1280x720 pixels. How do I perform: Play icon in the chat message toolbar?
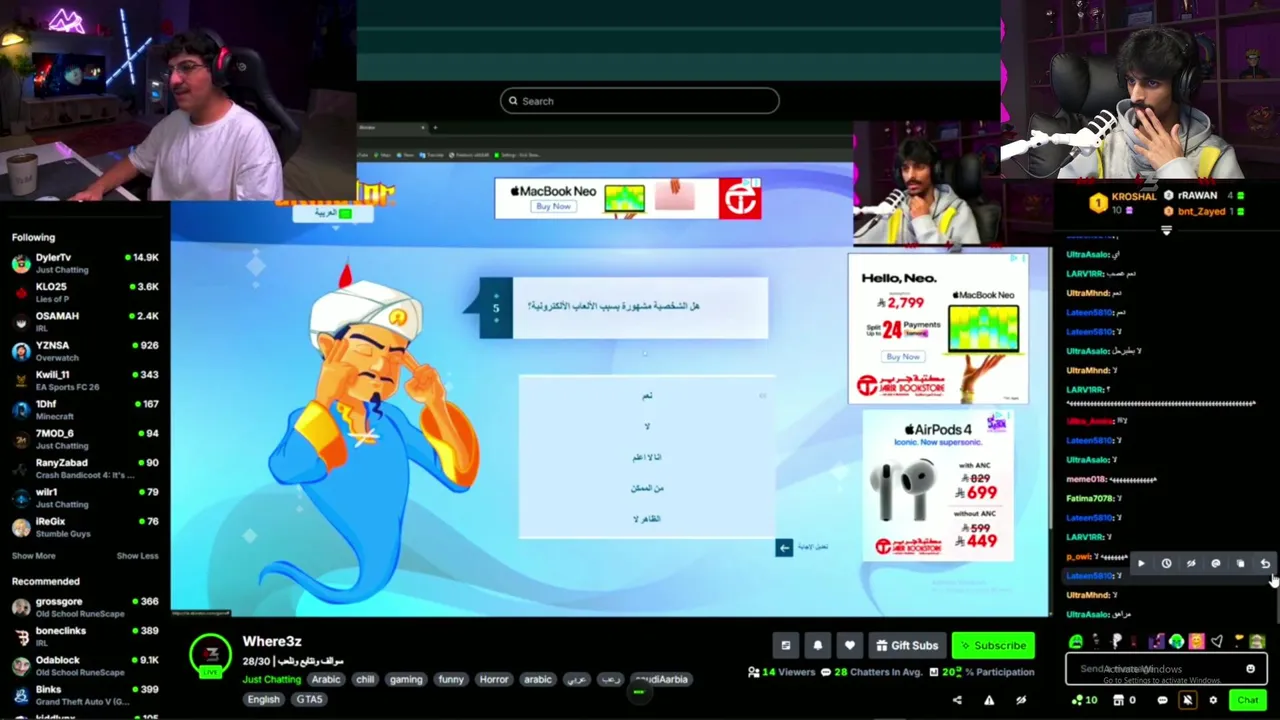point(1141,564)
